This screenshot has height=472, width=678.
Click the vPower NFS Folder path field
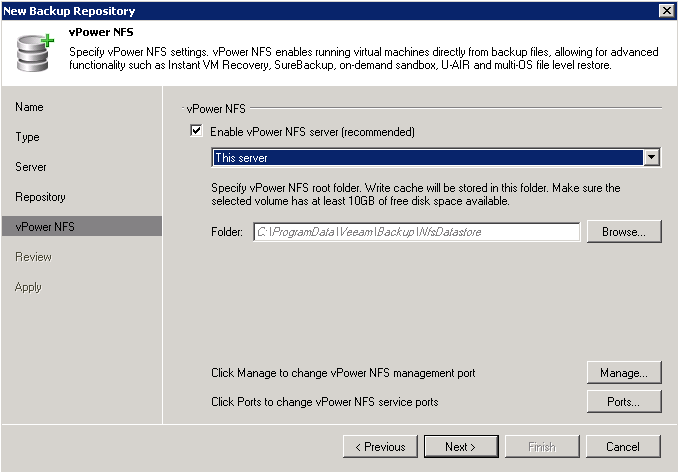click(x=416, y=232)
